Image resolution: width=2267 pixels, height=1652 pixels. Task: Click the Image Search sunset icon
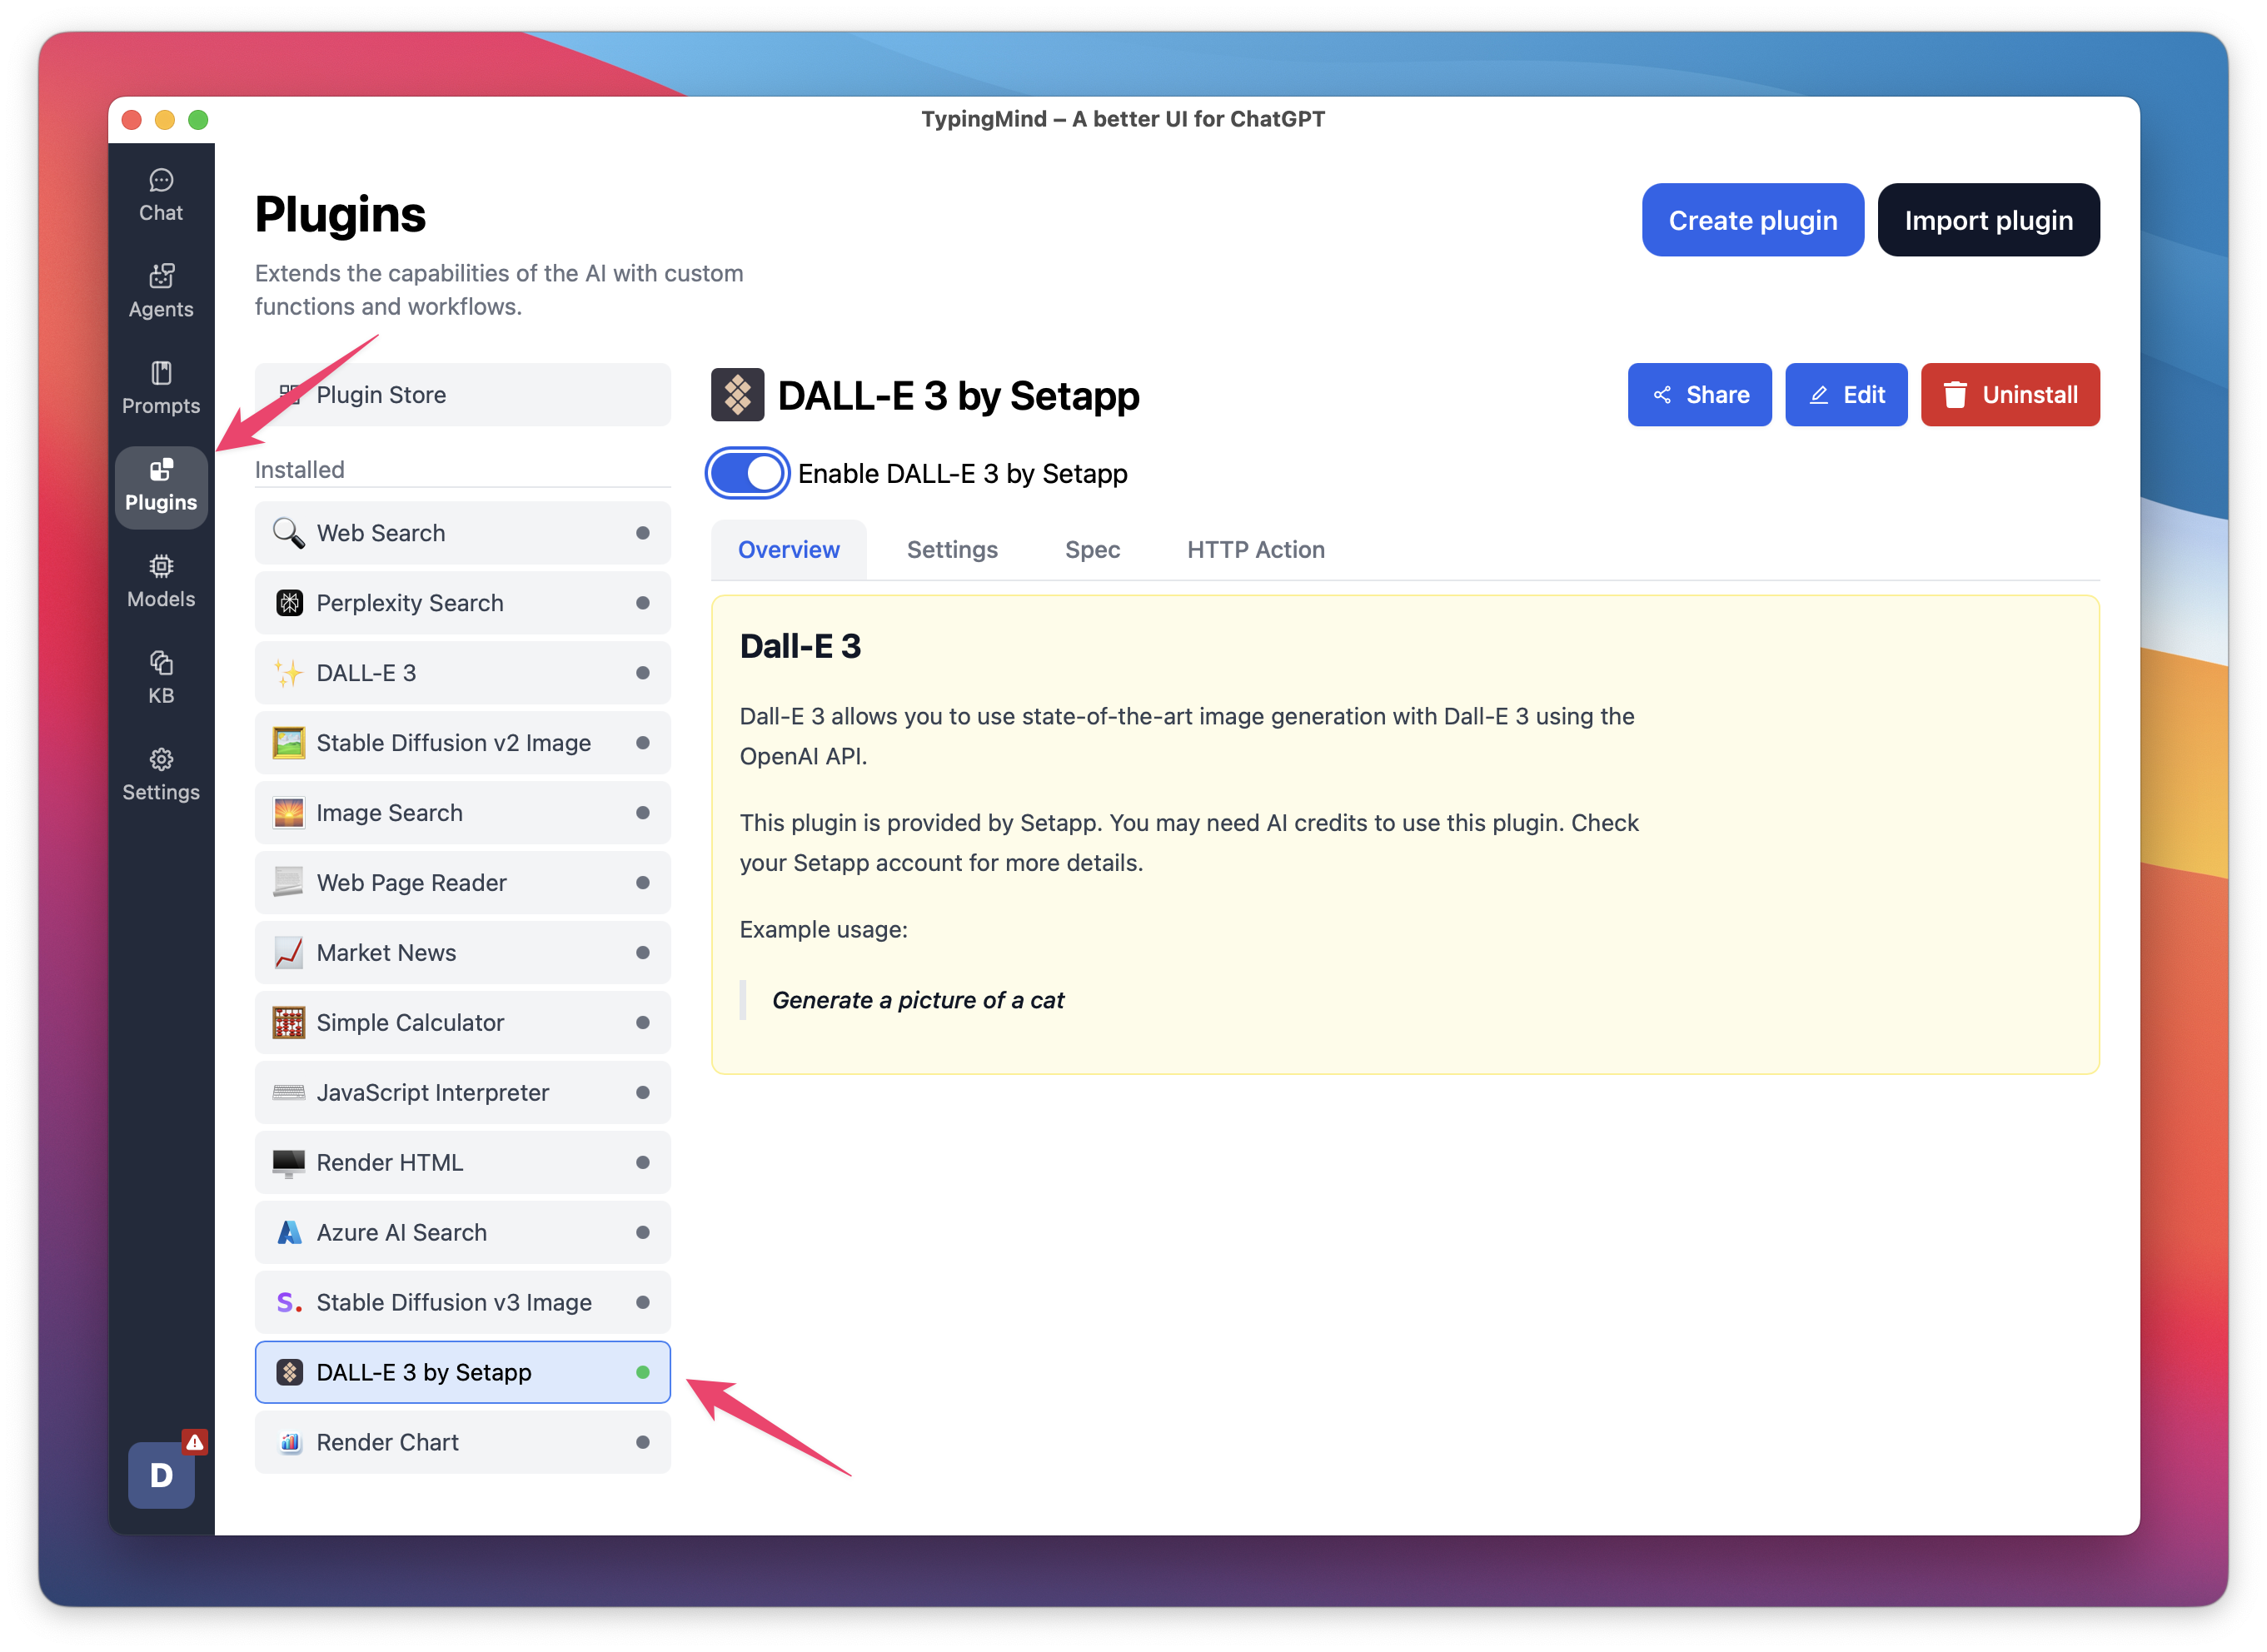[289, 813]
